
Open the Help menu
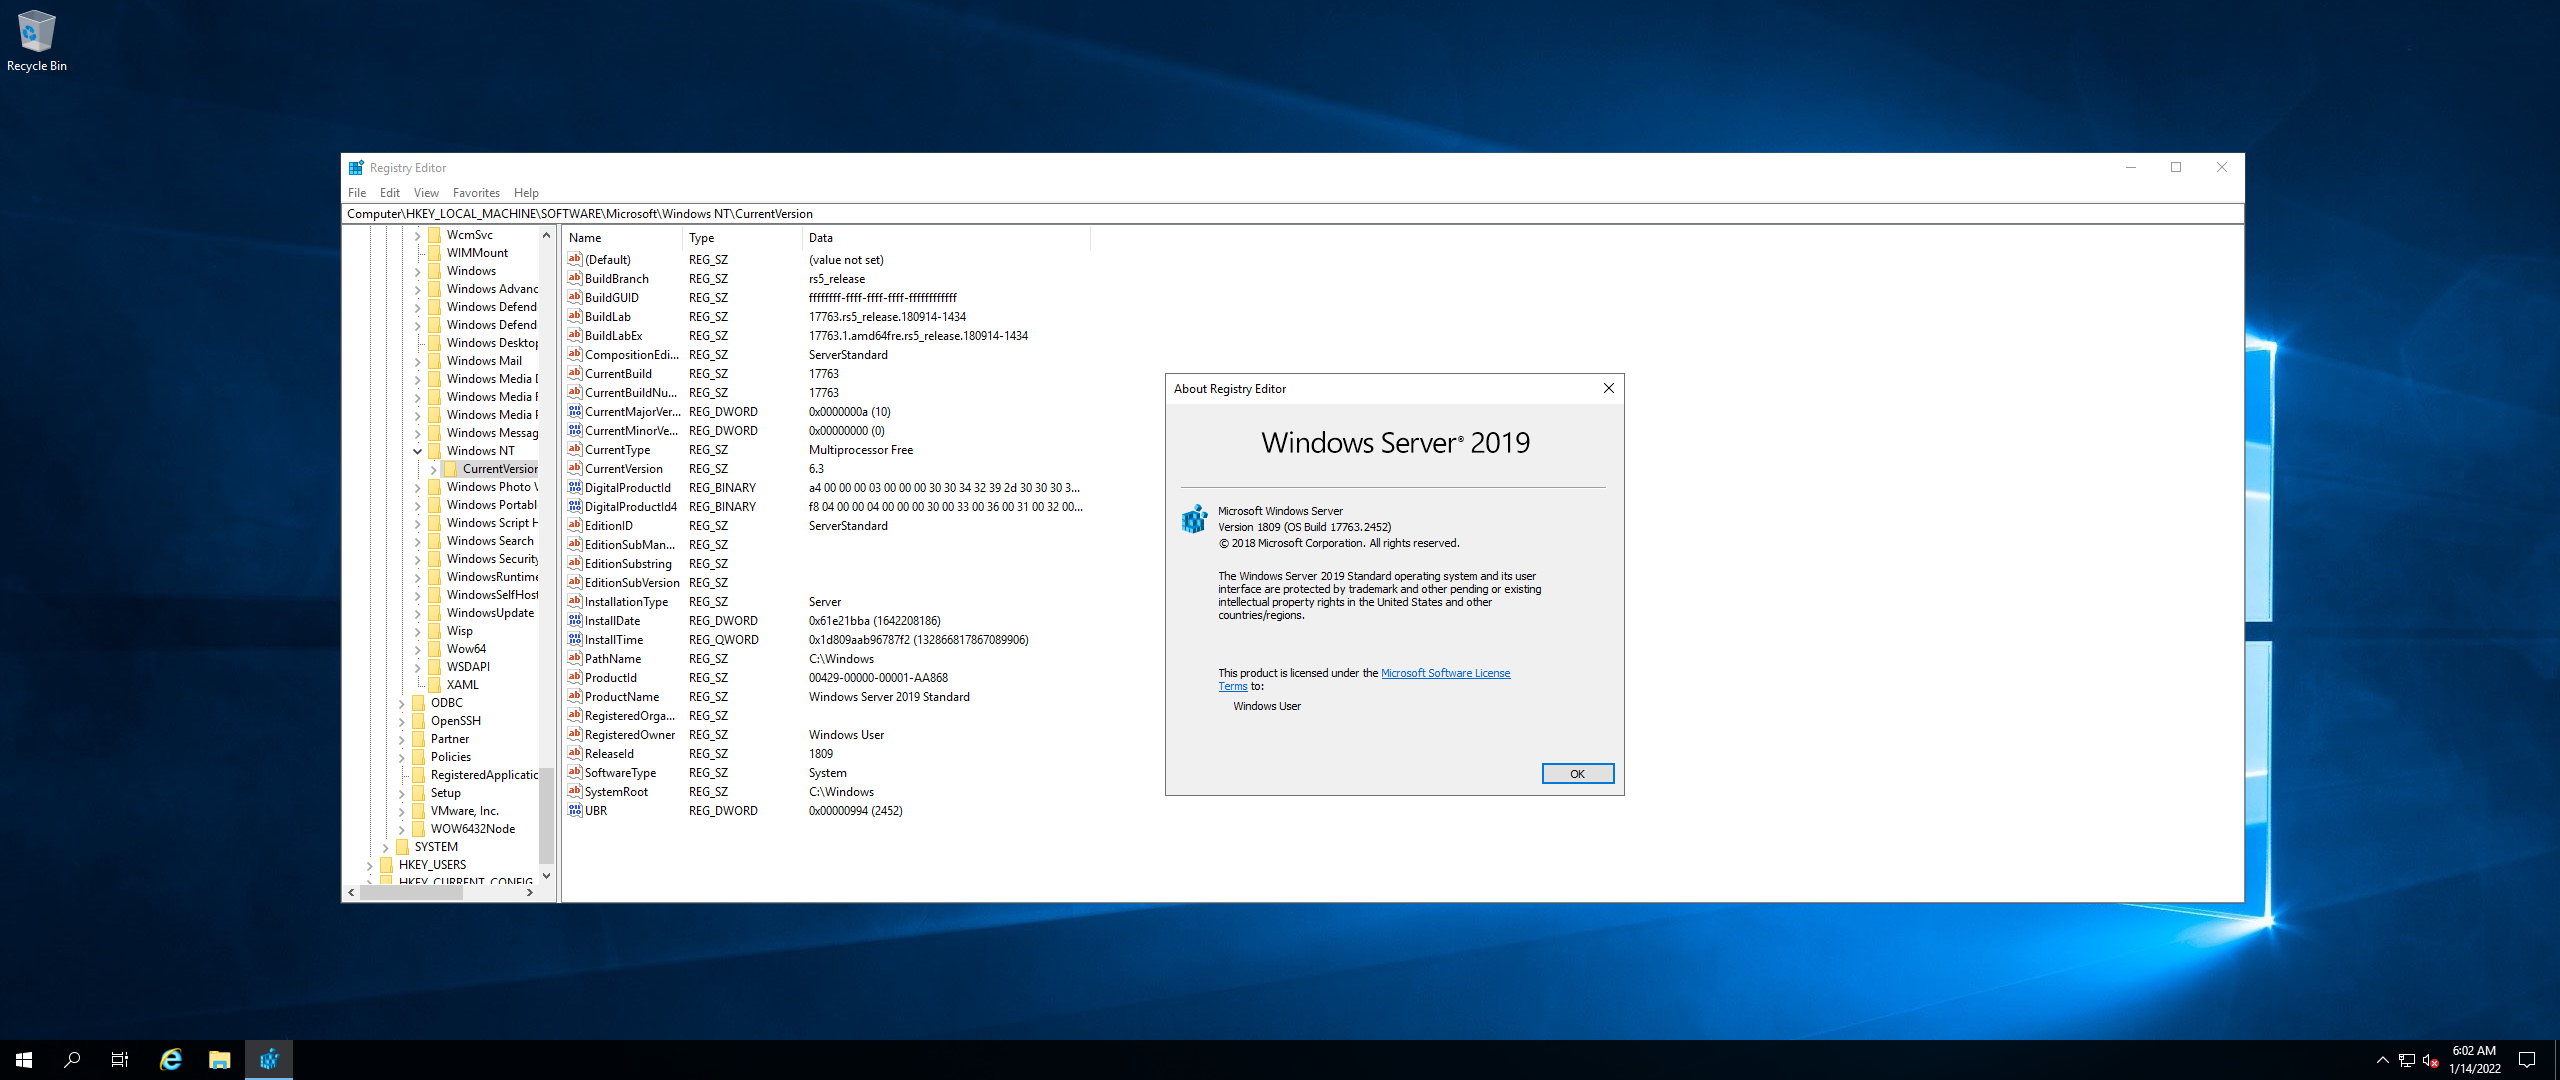coord(526,193)
